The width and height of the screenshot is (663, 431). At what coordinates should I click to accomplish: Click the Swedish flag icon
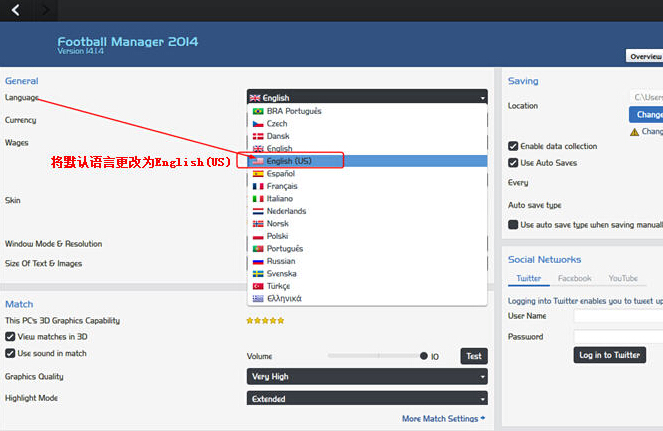click(258, 274)
